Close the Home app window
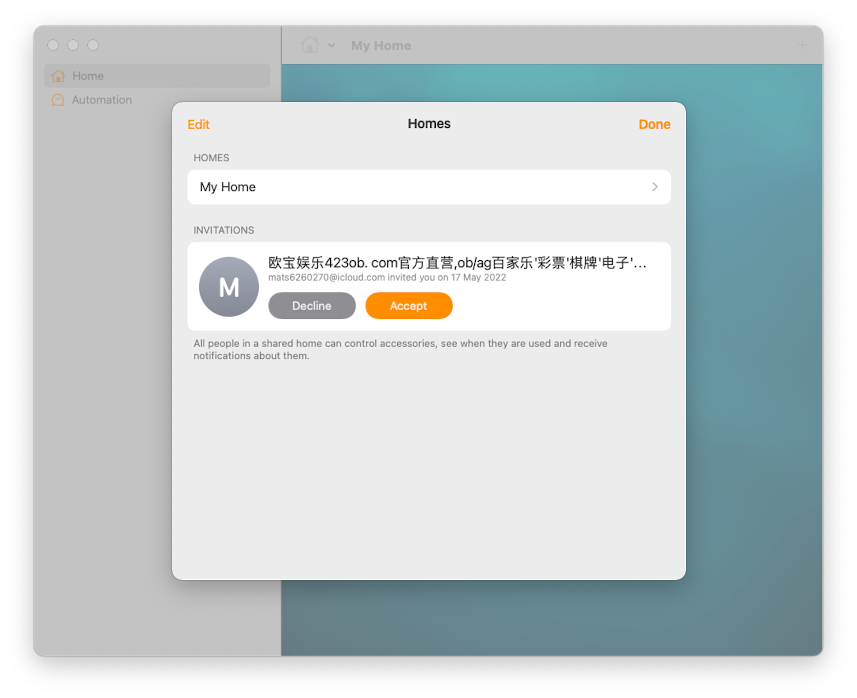The image size is (857, 698). click(53, 45)
